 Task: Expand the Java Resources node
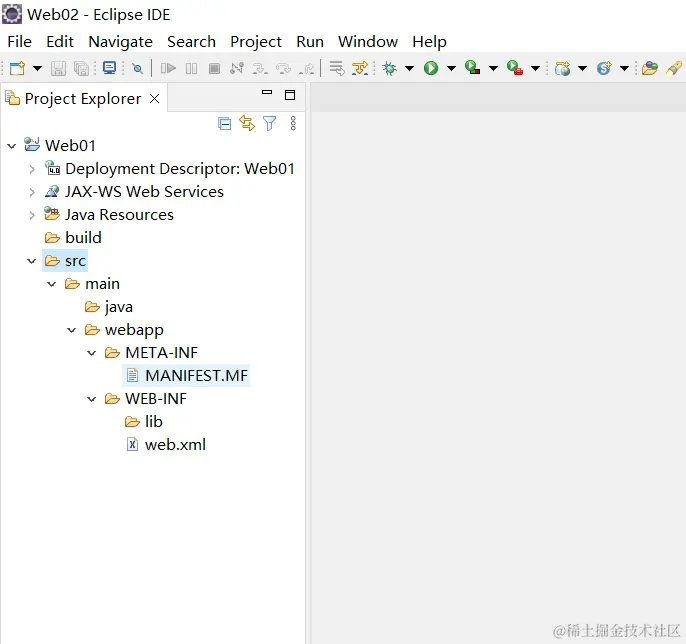click(x=32, y=215)
